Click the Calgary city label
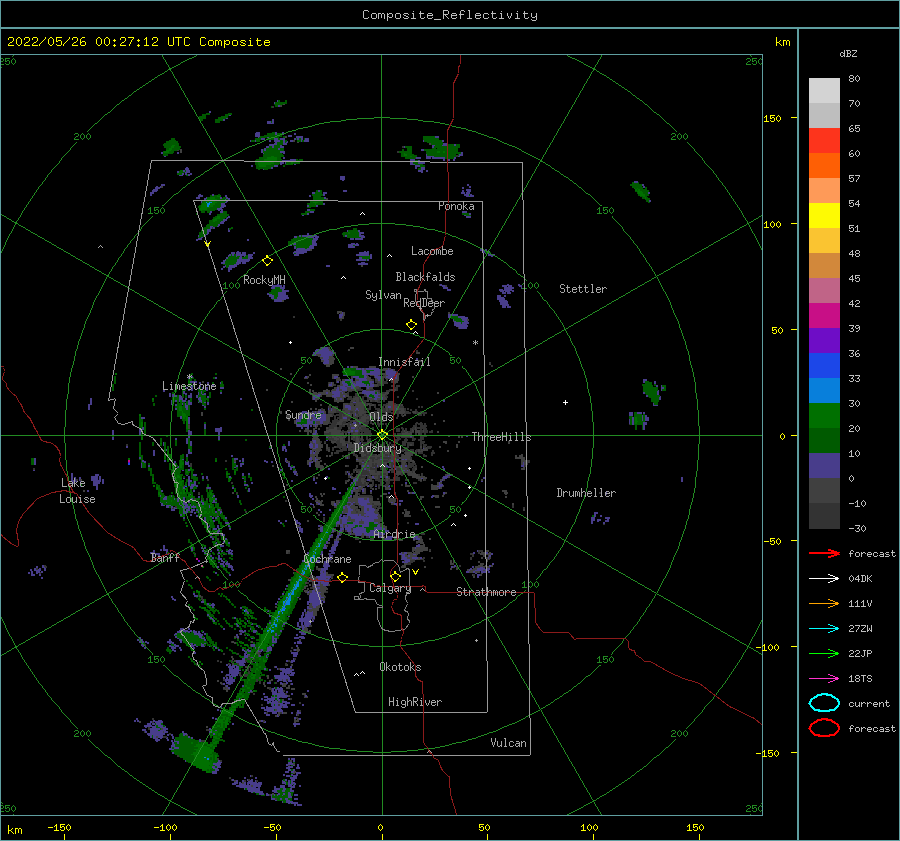900x841 pixels. point(390,588)
